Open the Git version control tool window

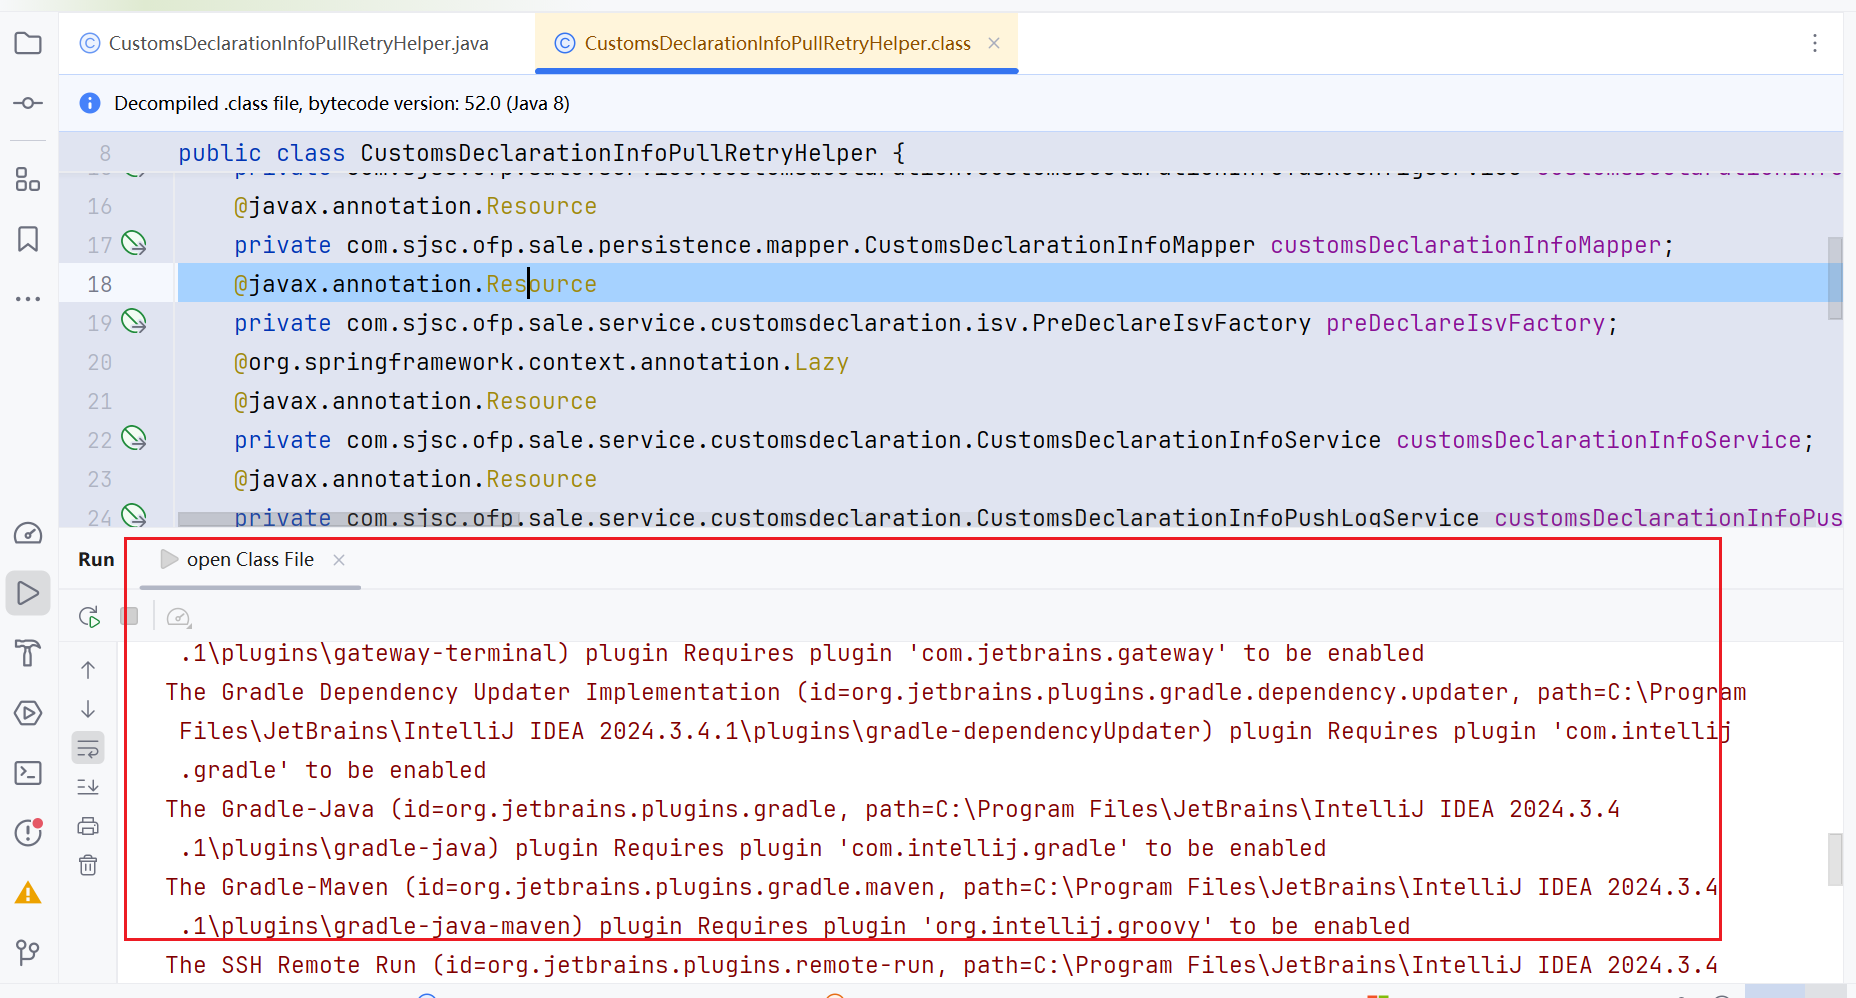point(28,952)
